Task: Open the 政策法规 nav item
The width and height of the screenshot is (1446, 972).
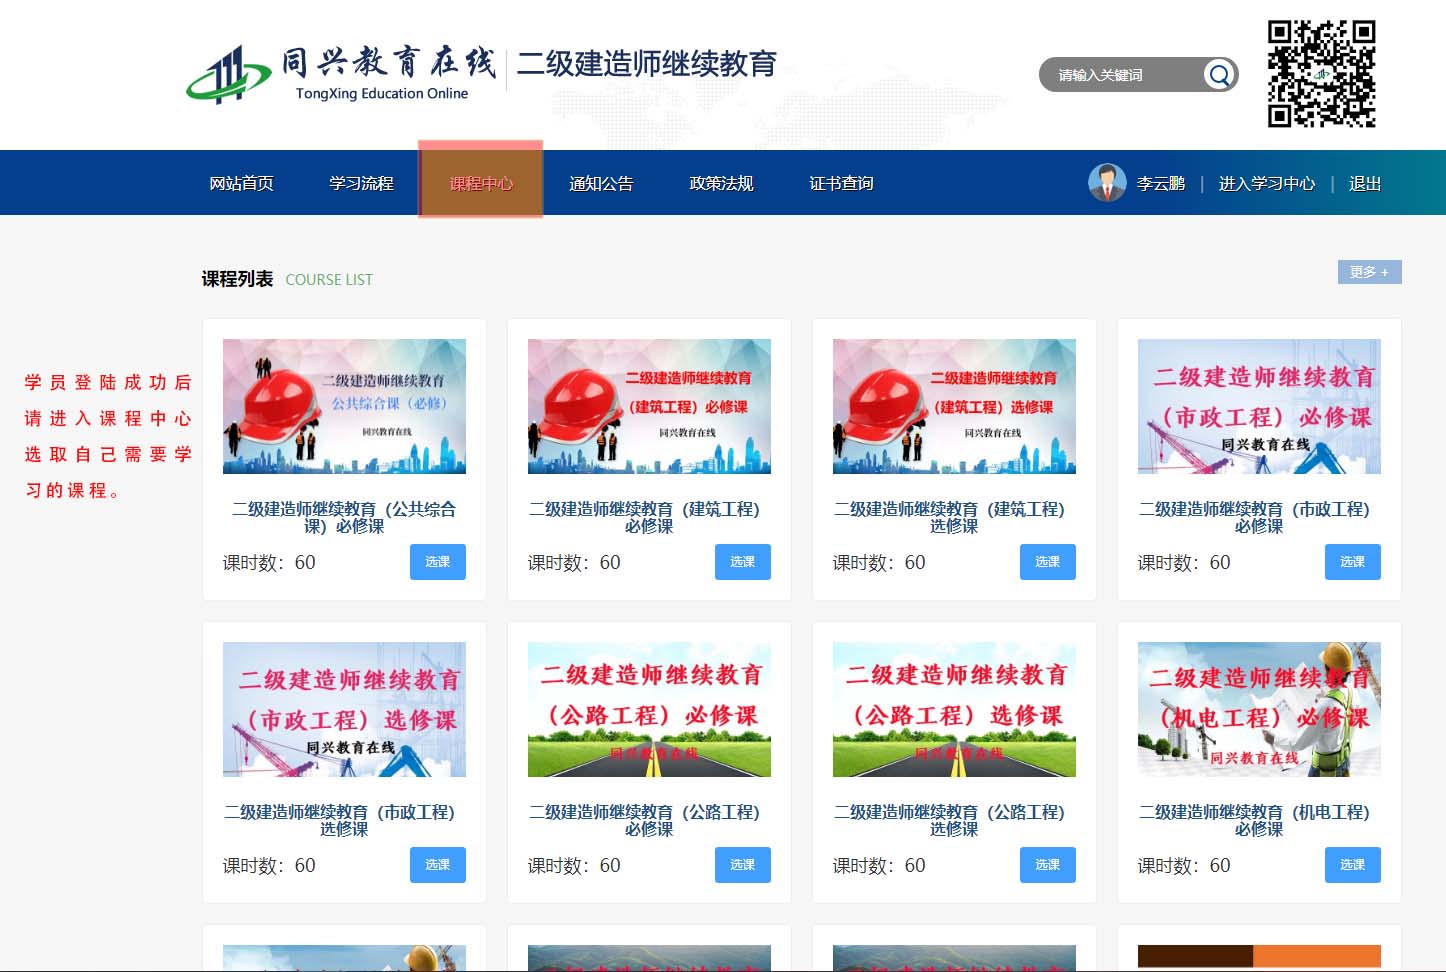Action: (721, 183)
